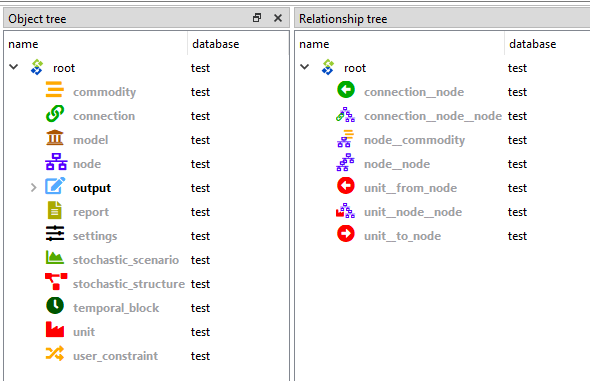Collapse the Relationship tree root node
Image resolution: width=590 pixels, height=381 pixels.
304,67
